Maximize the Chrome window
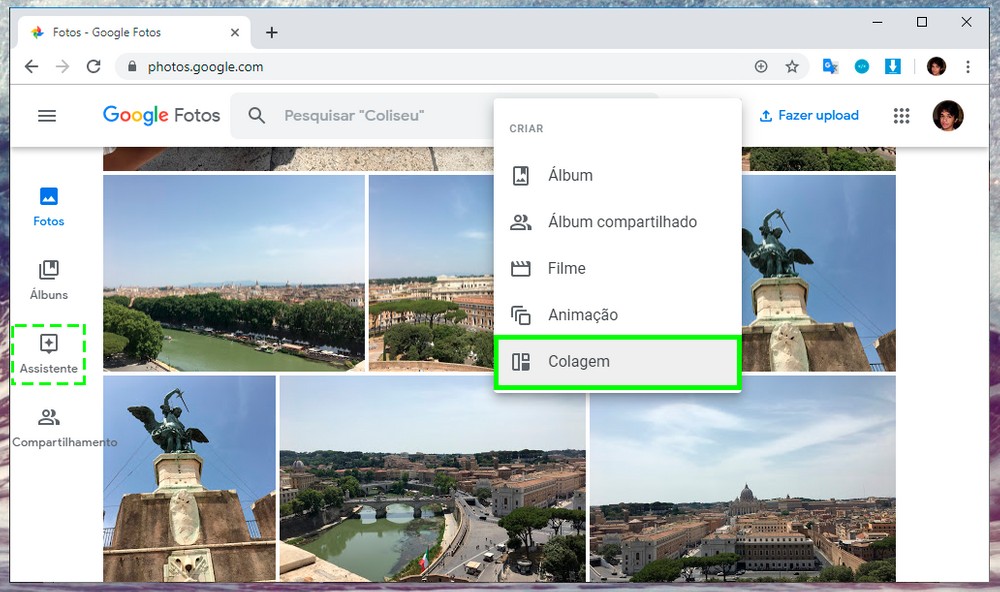 pos(922,22)
